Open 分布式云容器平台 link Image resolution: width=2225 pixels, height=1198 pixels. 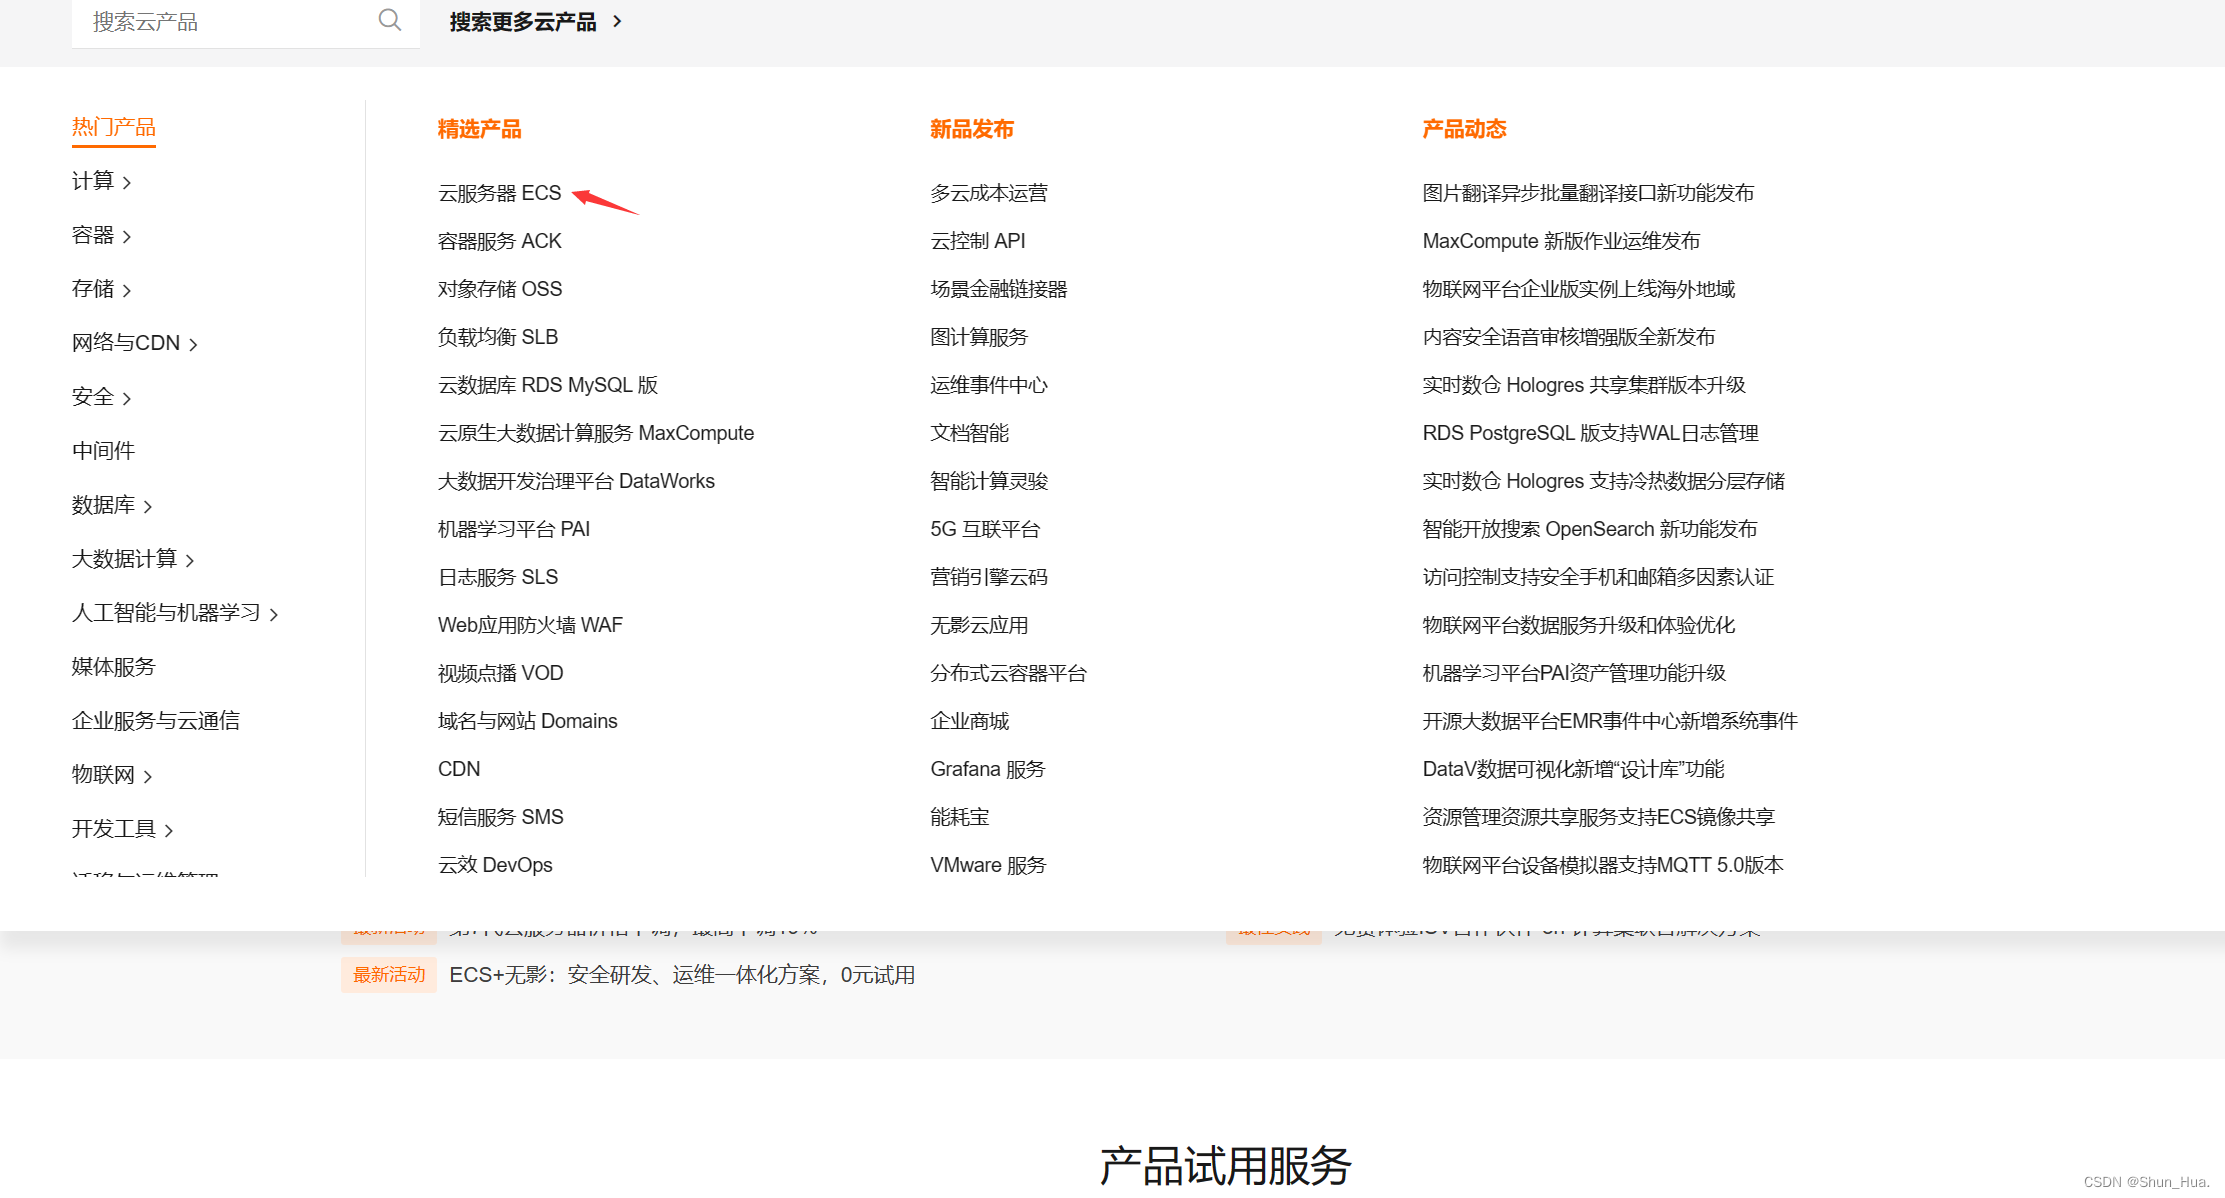[1009, 673]
